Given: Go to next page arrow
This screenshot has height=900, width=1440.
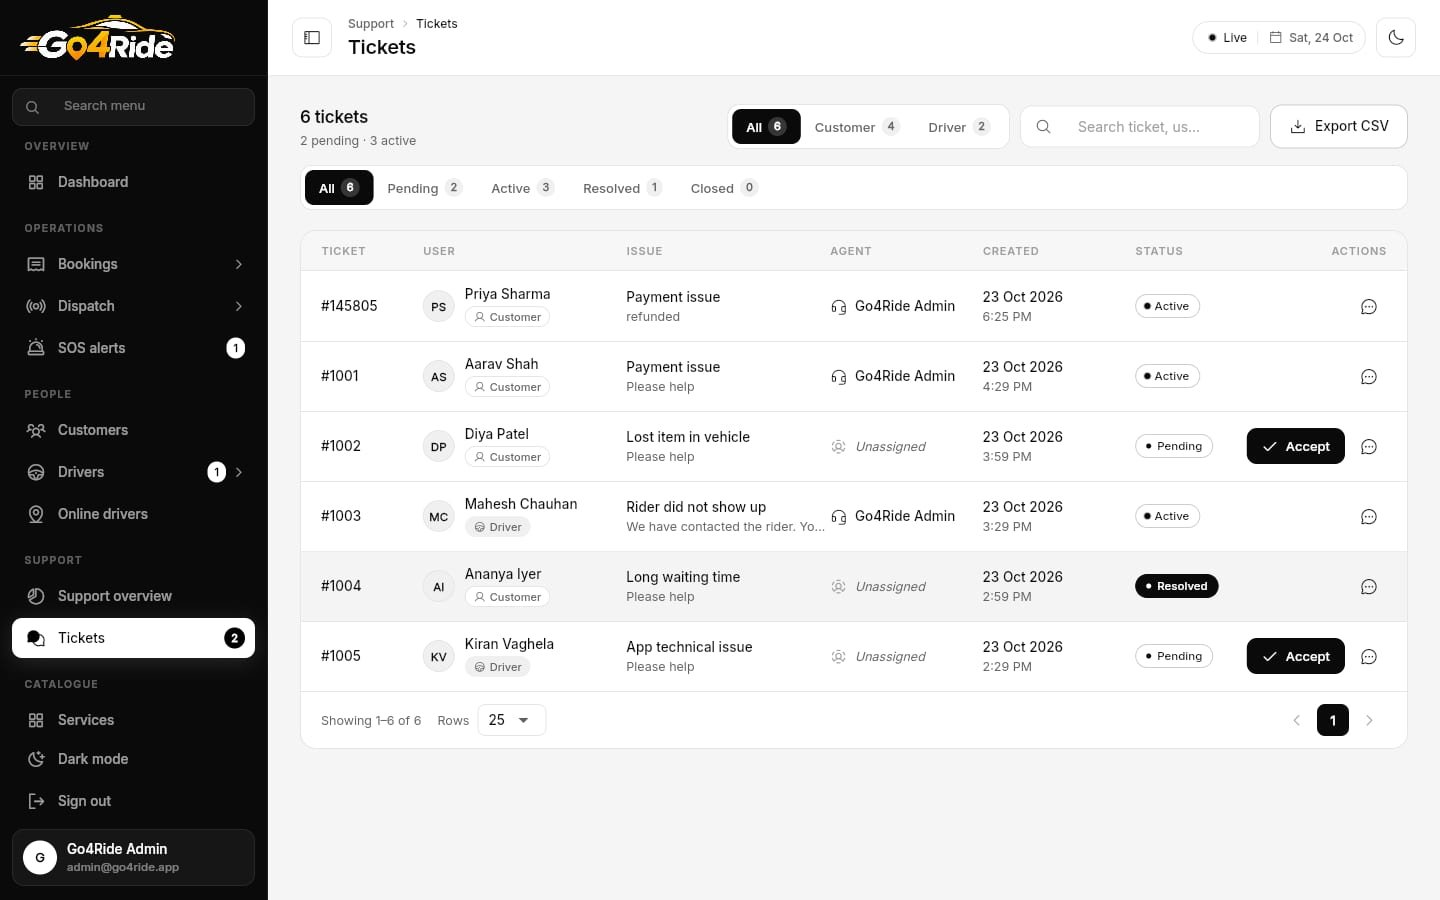Looking at the screenshot, I should tap(1369, 720).
